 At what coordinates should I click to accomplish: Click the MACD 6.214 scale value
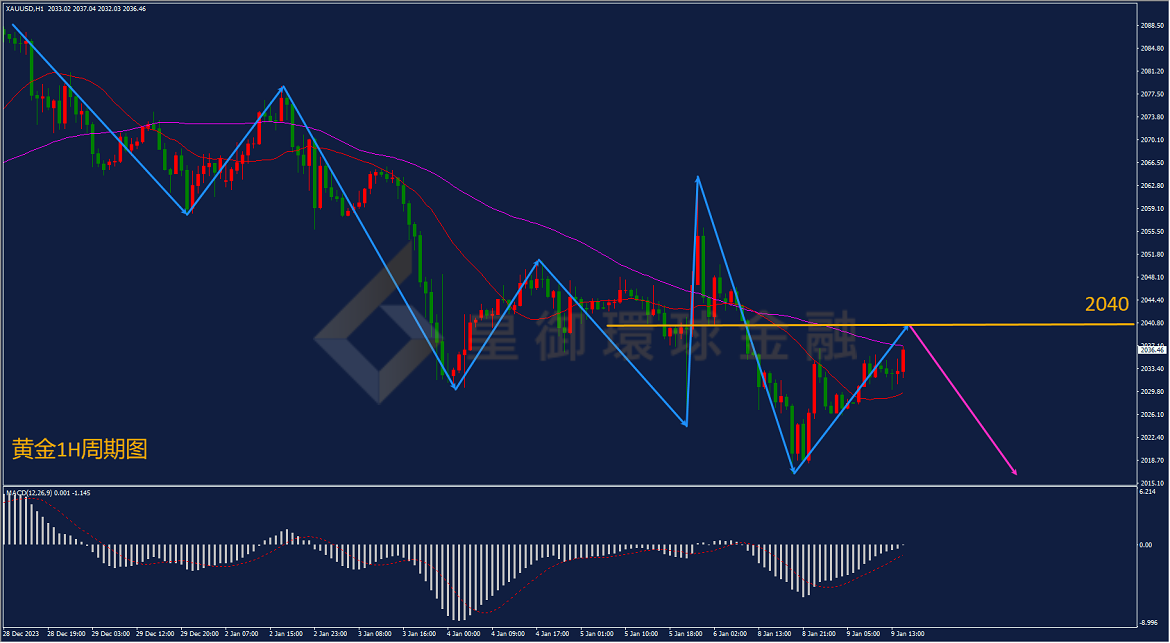[x=1148, y=492]
